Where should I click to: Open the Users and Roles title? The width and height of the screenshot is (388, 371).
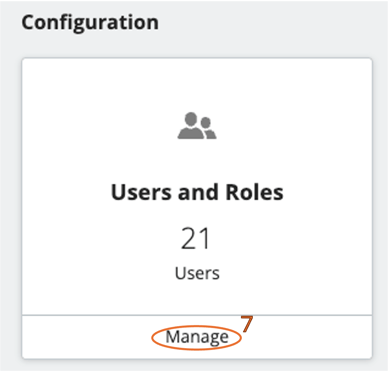coord(197,193)
